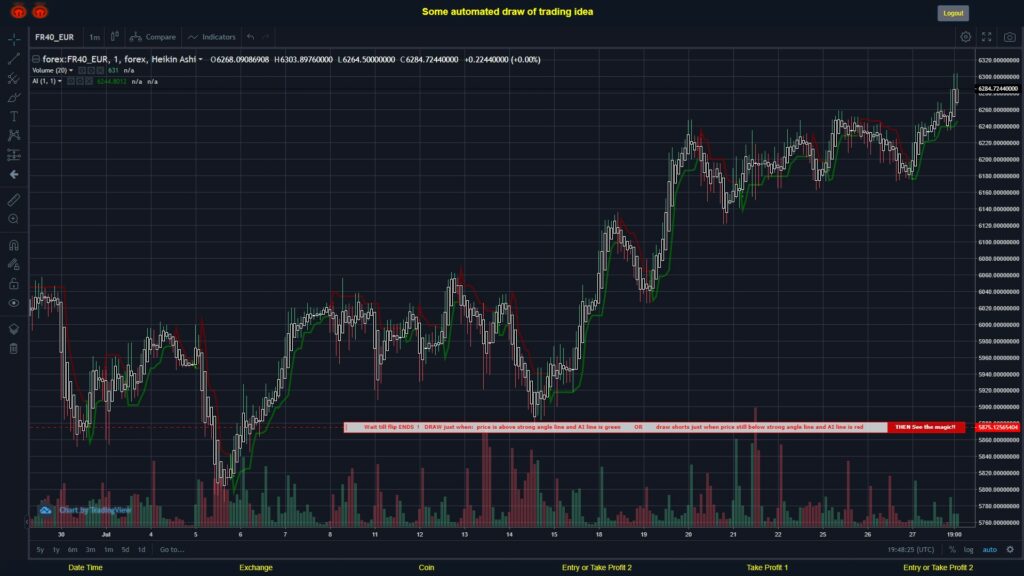
Task: Switch chart to fullscreen mode
Action: coord(987,37)
